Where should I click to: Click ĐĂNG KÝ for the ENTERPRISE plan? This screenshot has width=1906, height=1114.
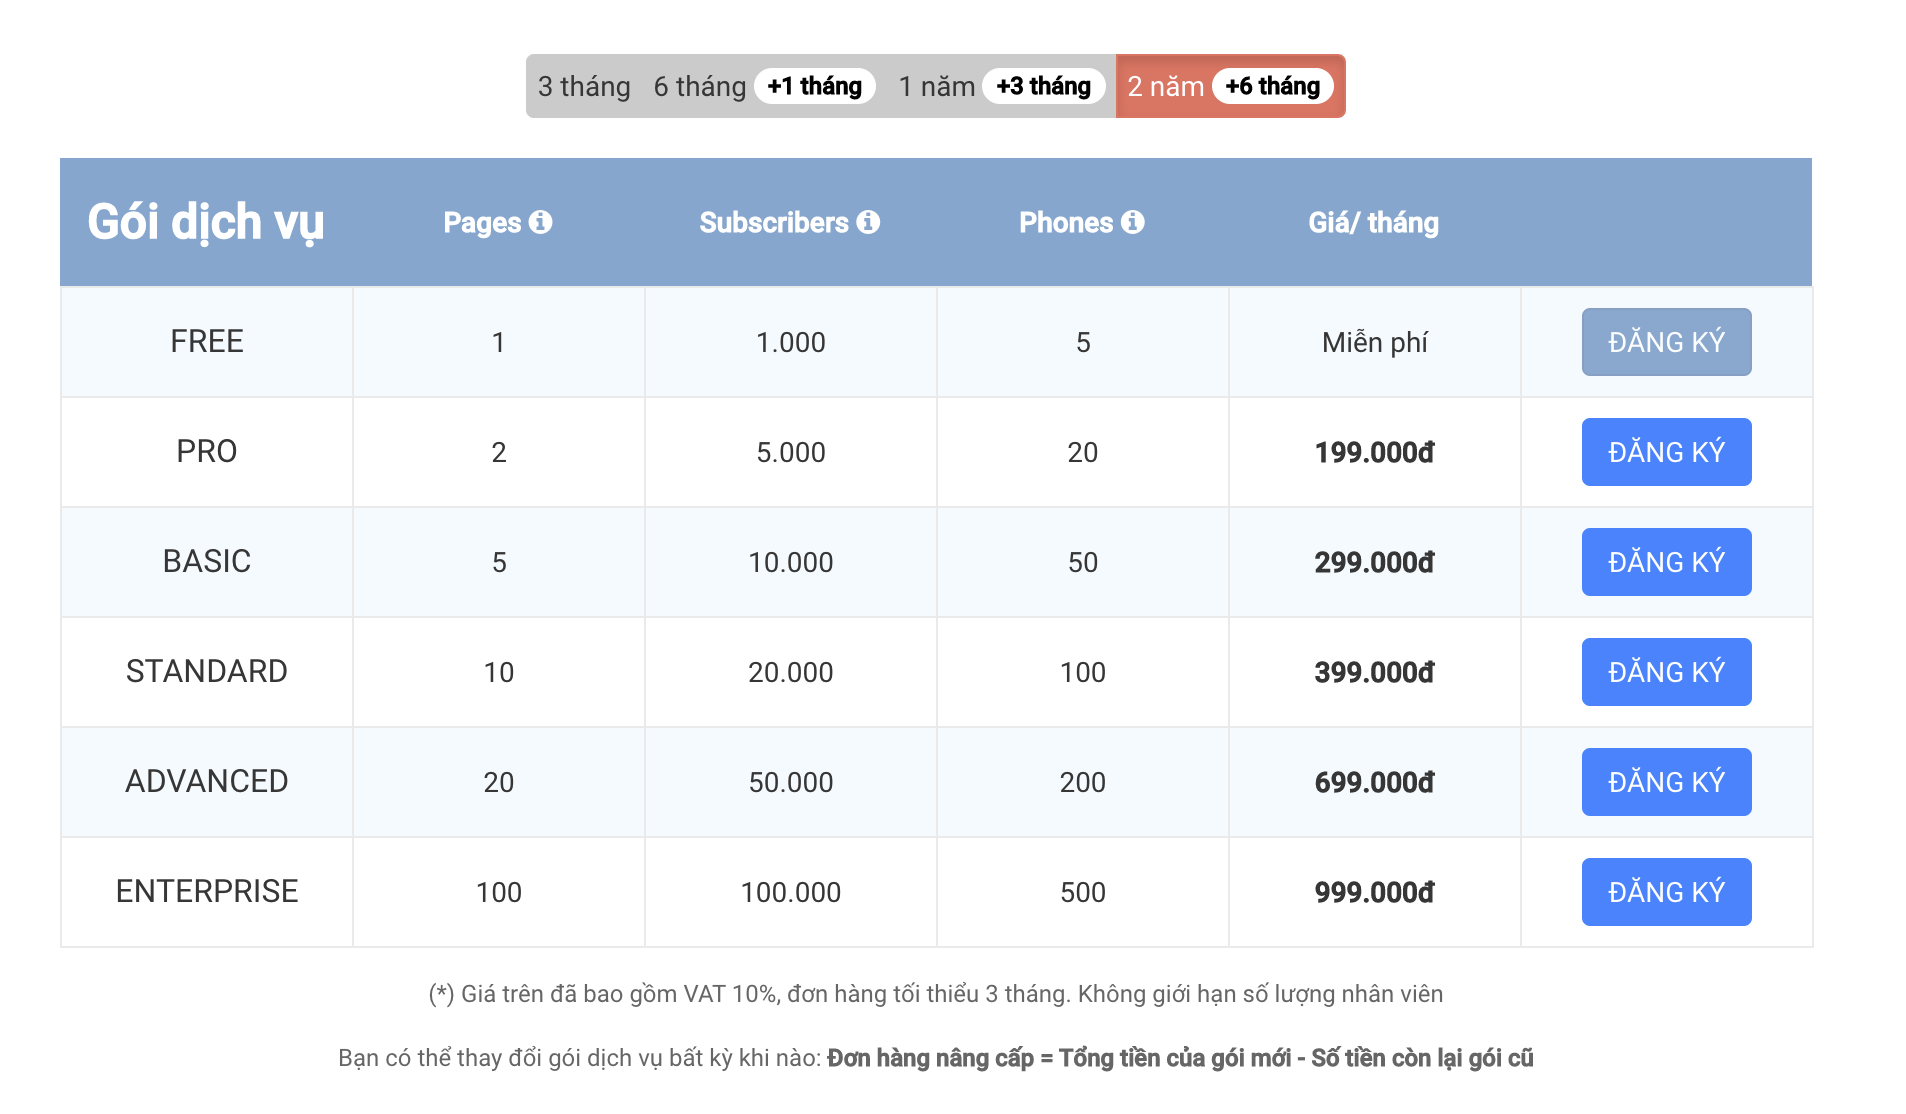(1666, 892)
